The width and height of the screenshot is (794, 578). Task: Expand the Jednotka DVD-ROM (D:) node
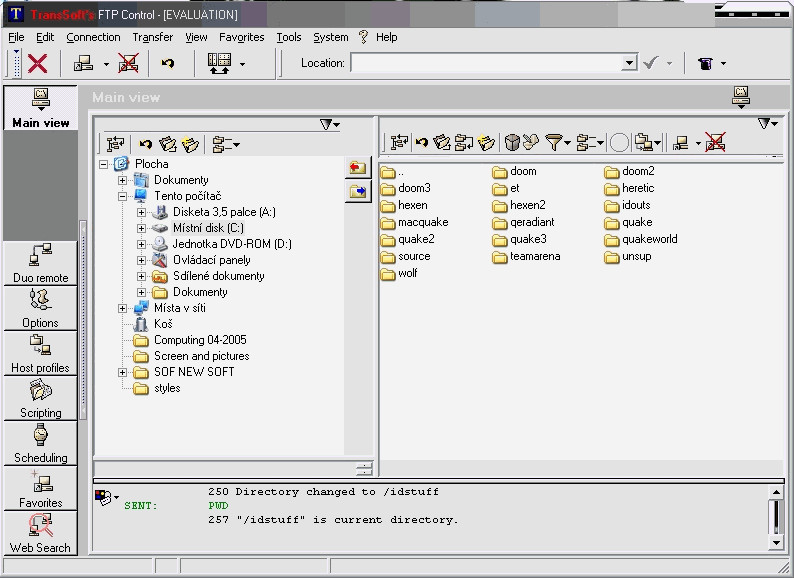pos(141,244)
